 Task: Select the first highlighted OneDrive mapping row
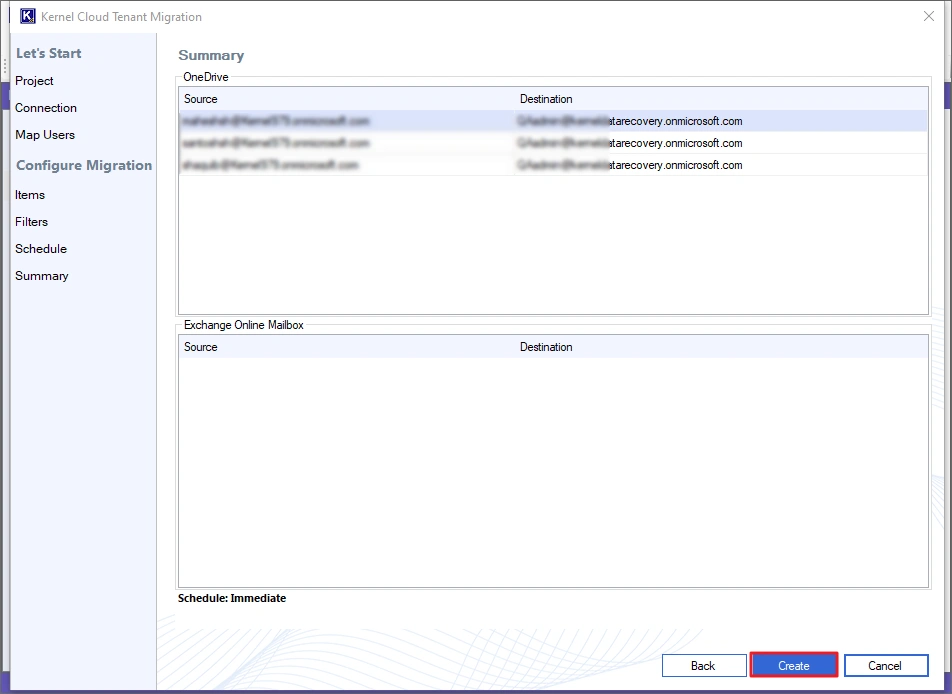552,121
